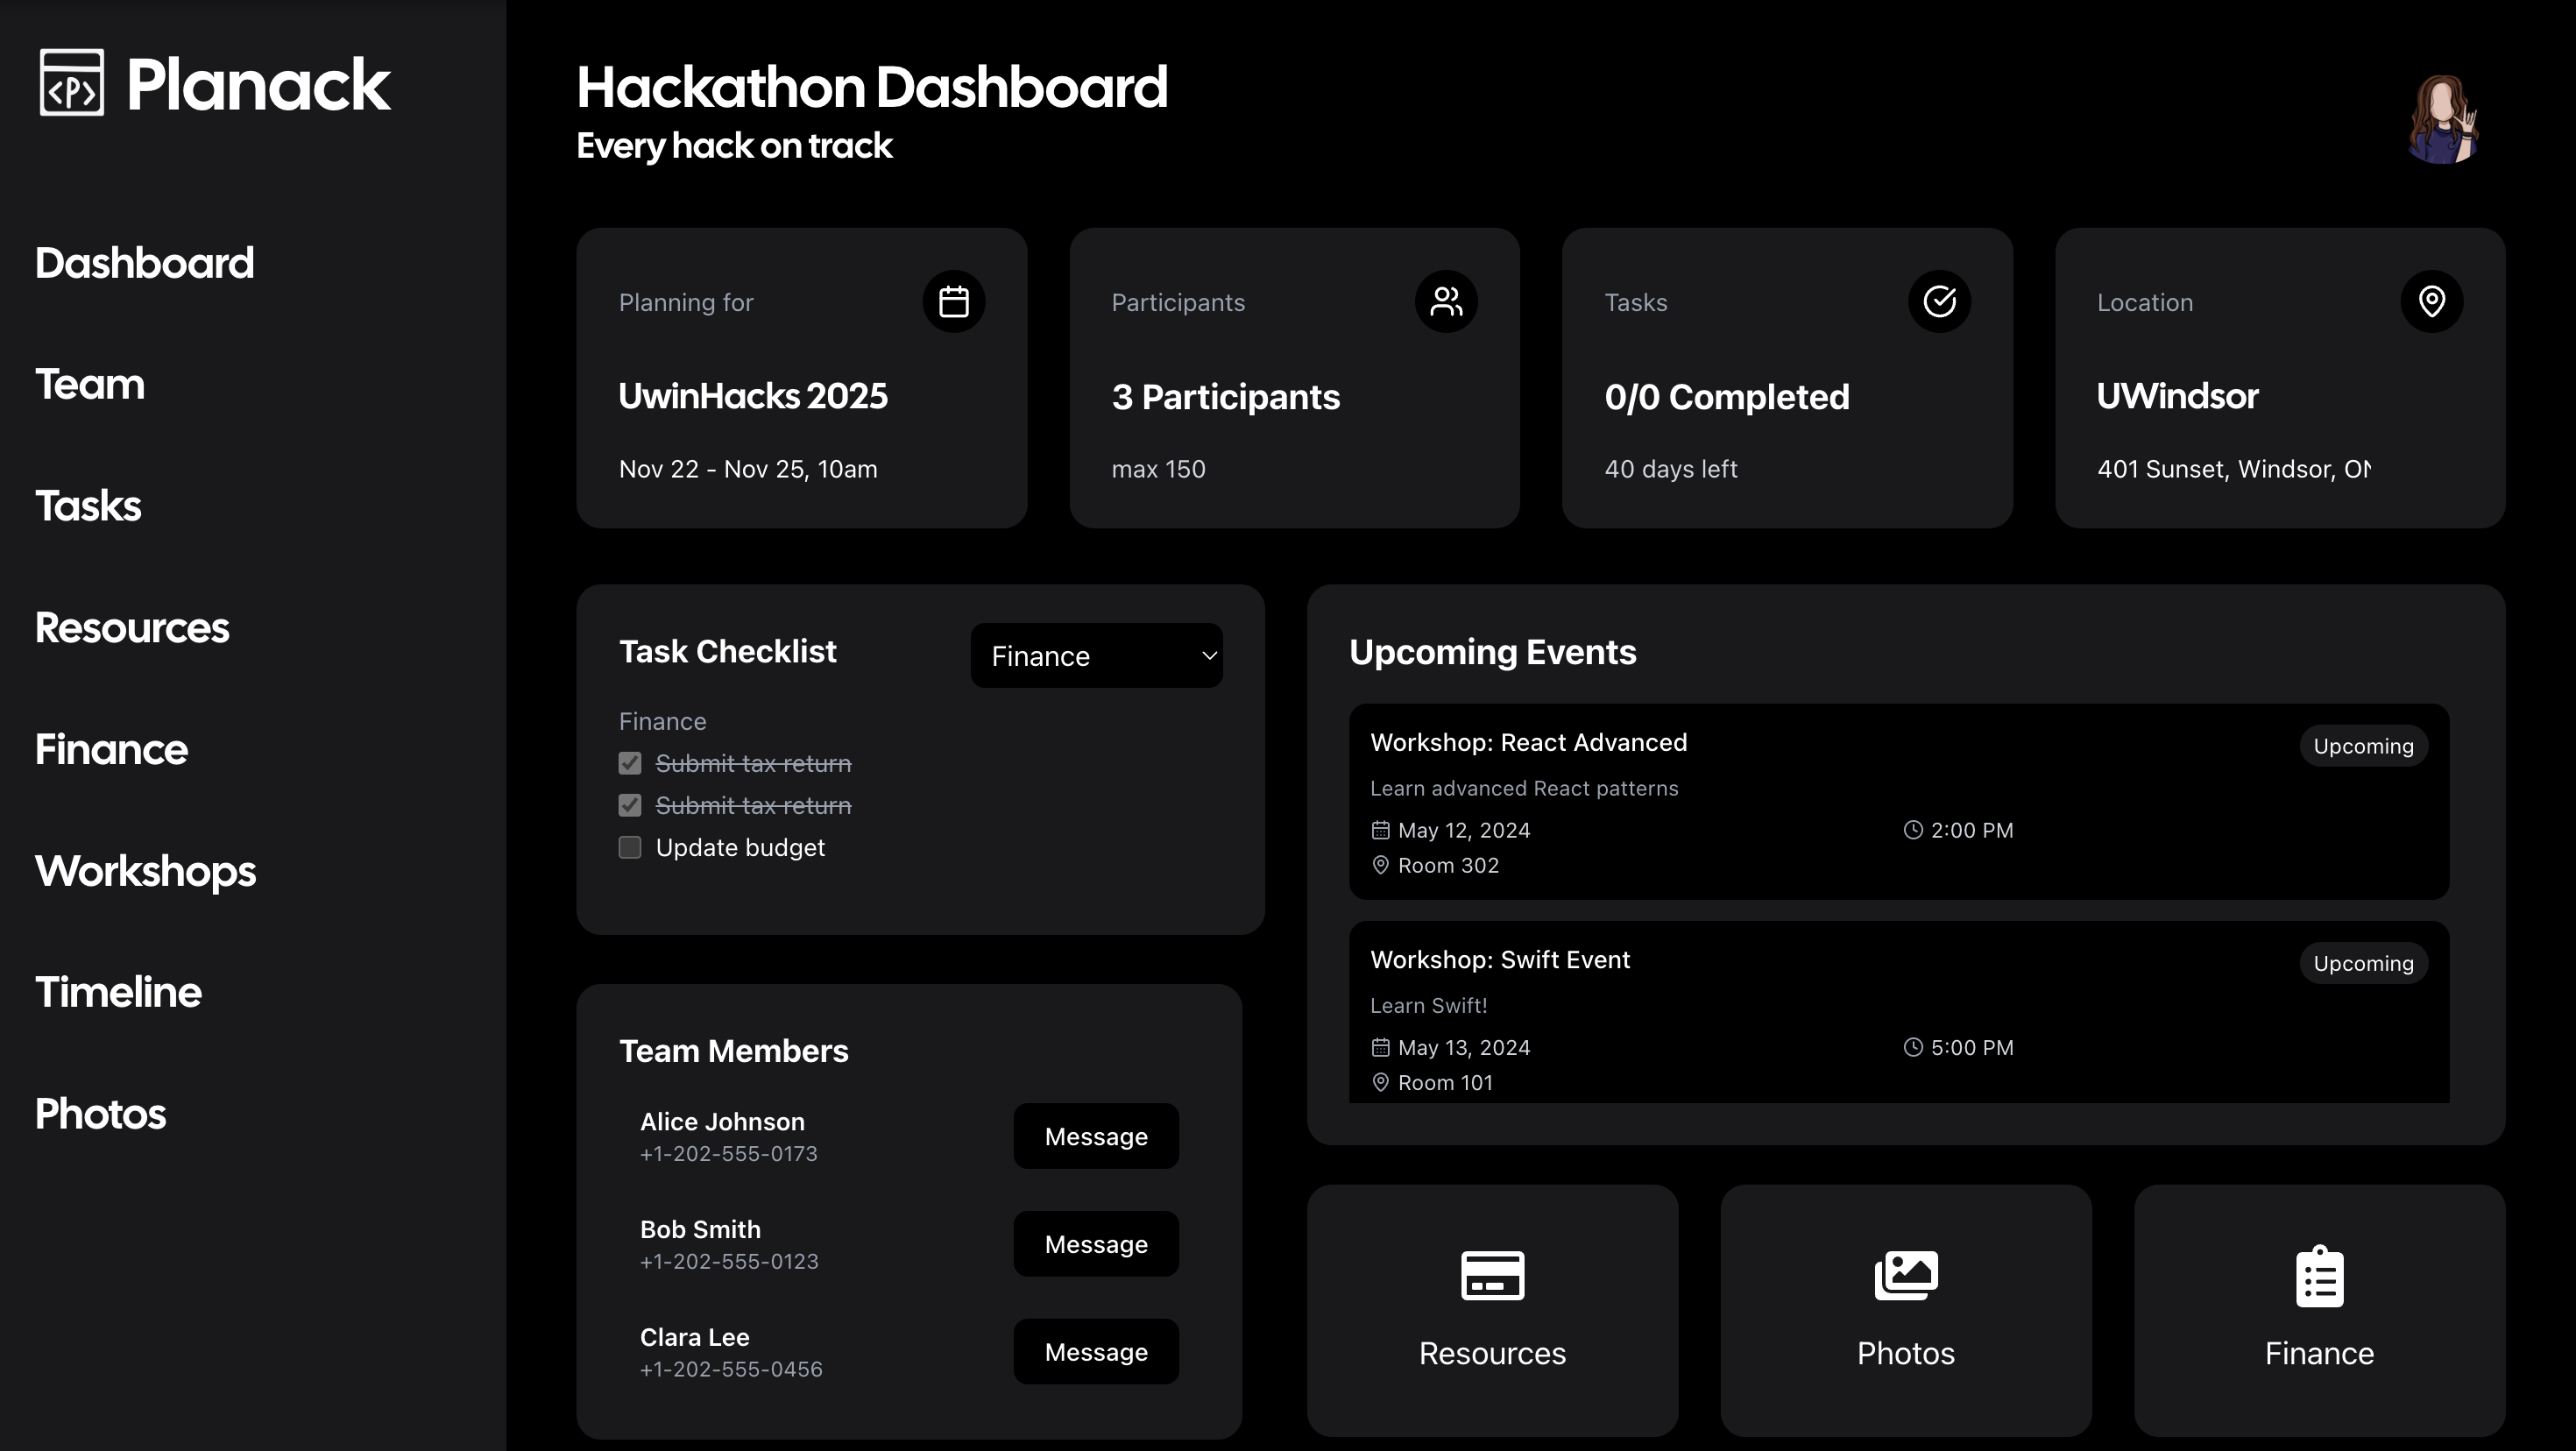Screen dimensions: 2576x1451
Task: Click the tasks checkmark circle icon
Action: click(1938, 301)
